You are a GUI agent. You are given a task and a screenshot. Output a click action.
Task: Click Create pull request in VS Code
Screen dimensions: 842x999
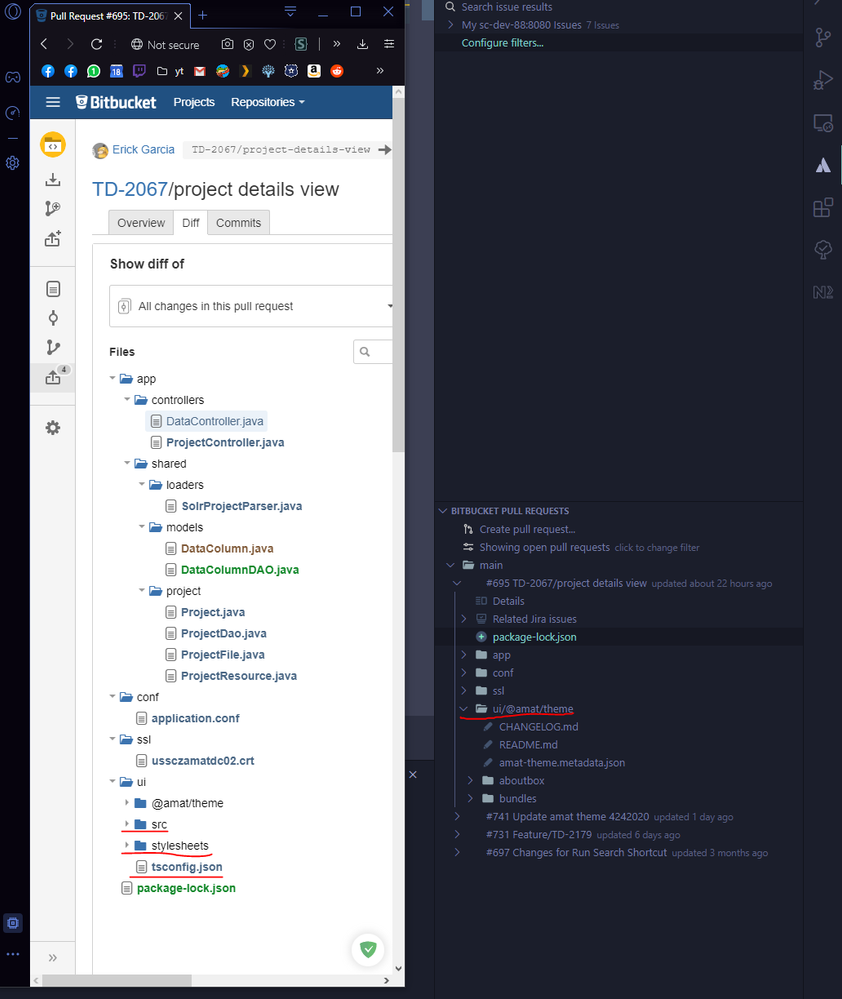[527, 529]
